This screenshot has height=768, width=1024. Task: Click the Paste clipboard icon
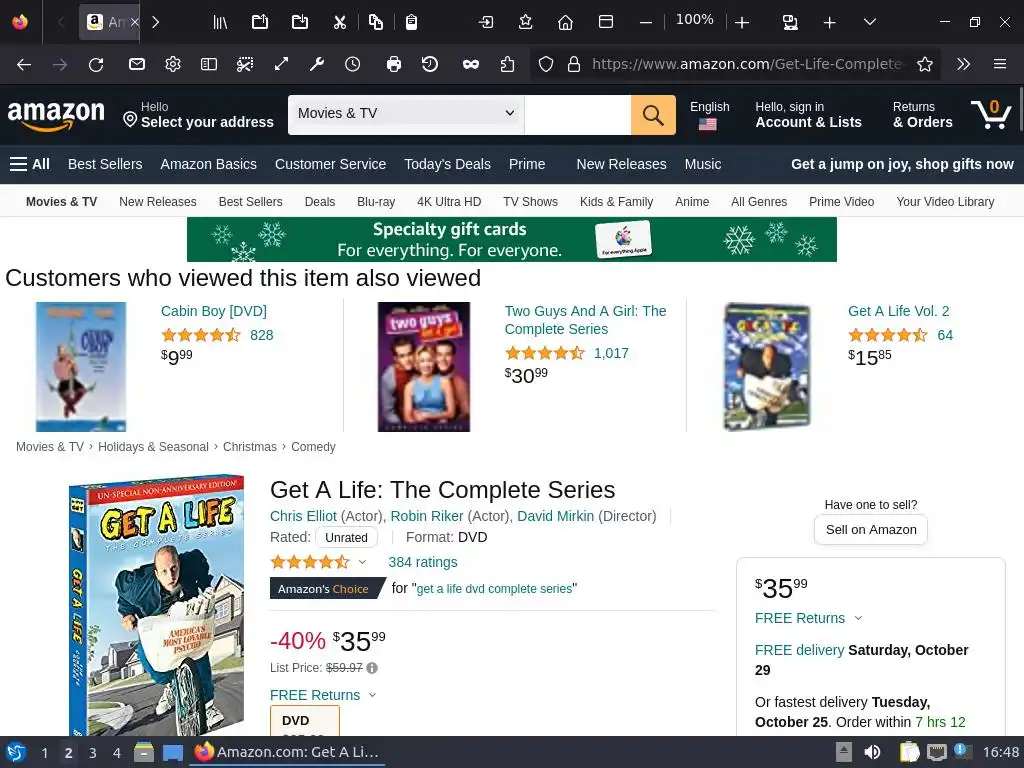(411, 22)
